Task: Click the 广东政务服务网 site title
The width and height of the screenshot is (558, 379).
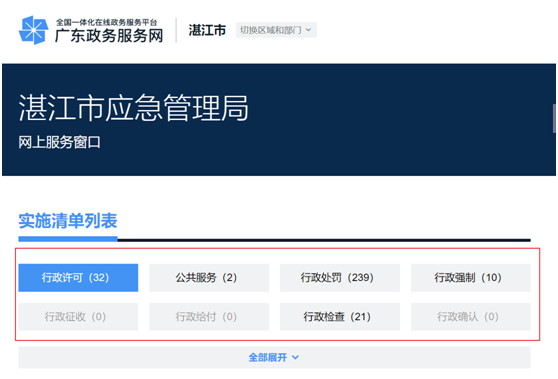Action: [x=109, y=36]
